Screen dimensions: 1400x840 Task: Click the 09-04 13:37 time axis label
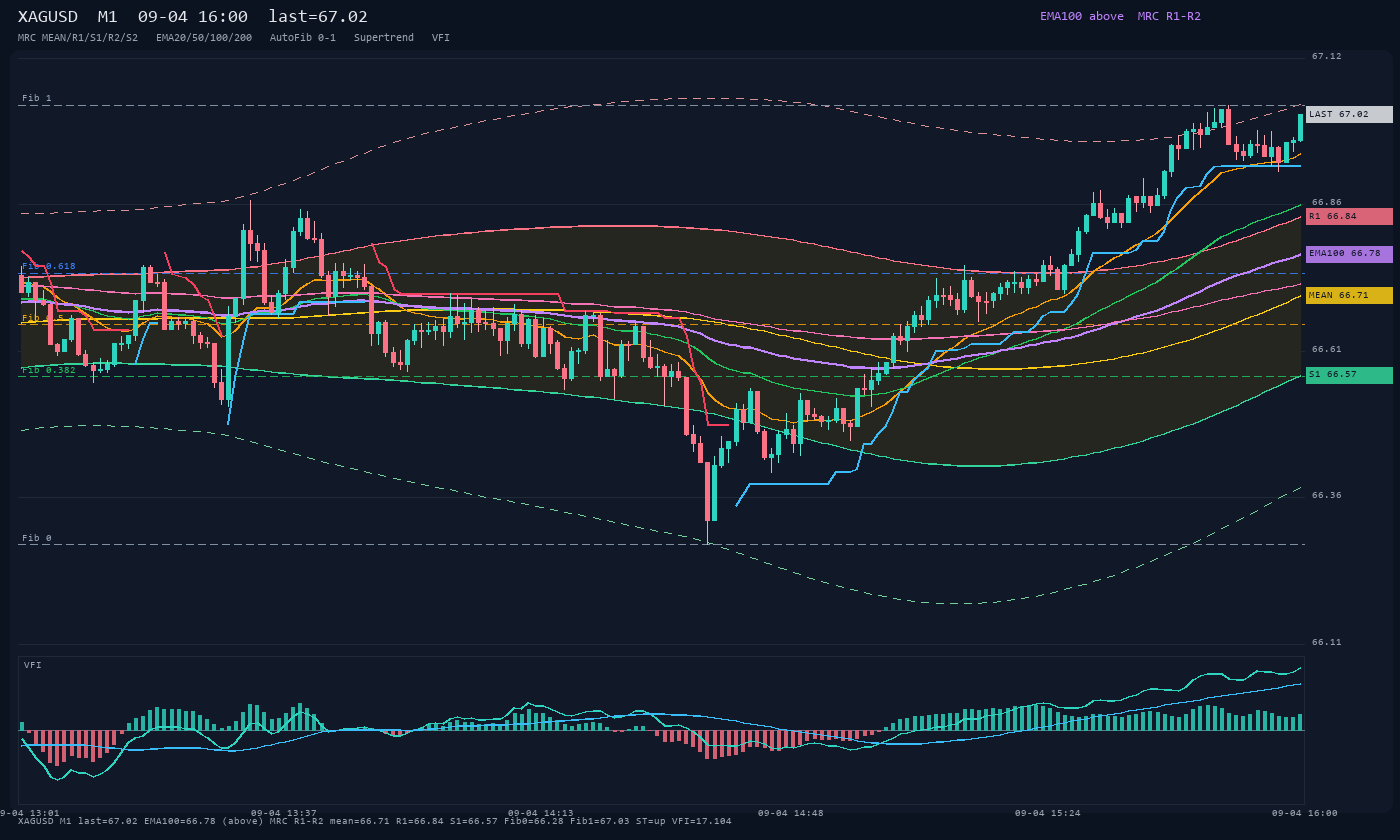[x=284, y=813]
